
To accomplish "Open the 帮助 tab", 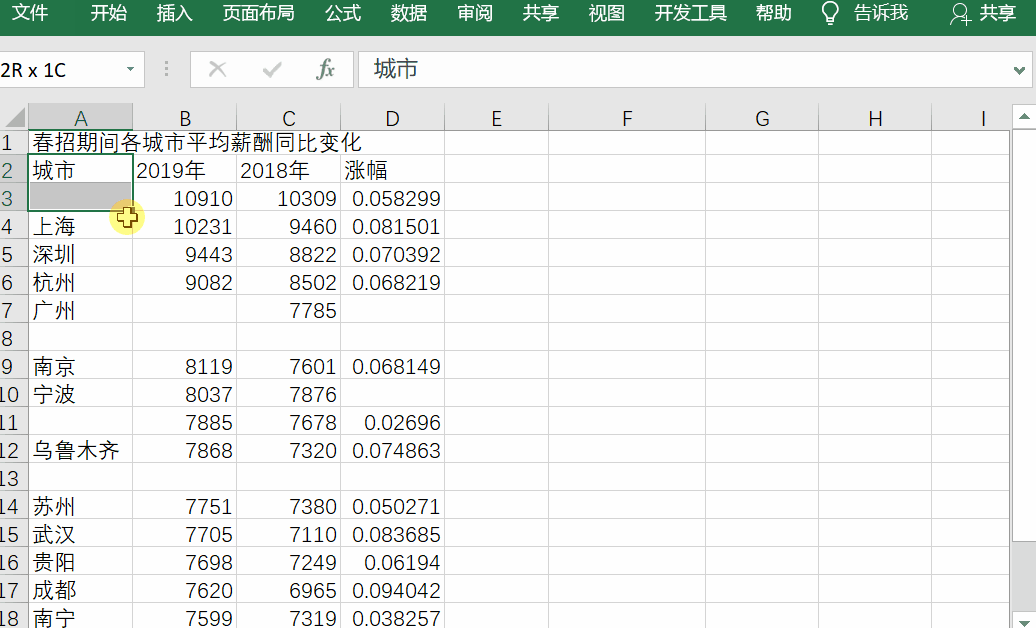I will tap(774, 13).
